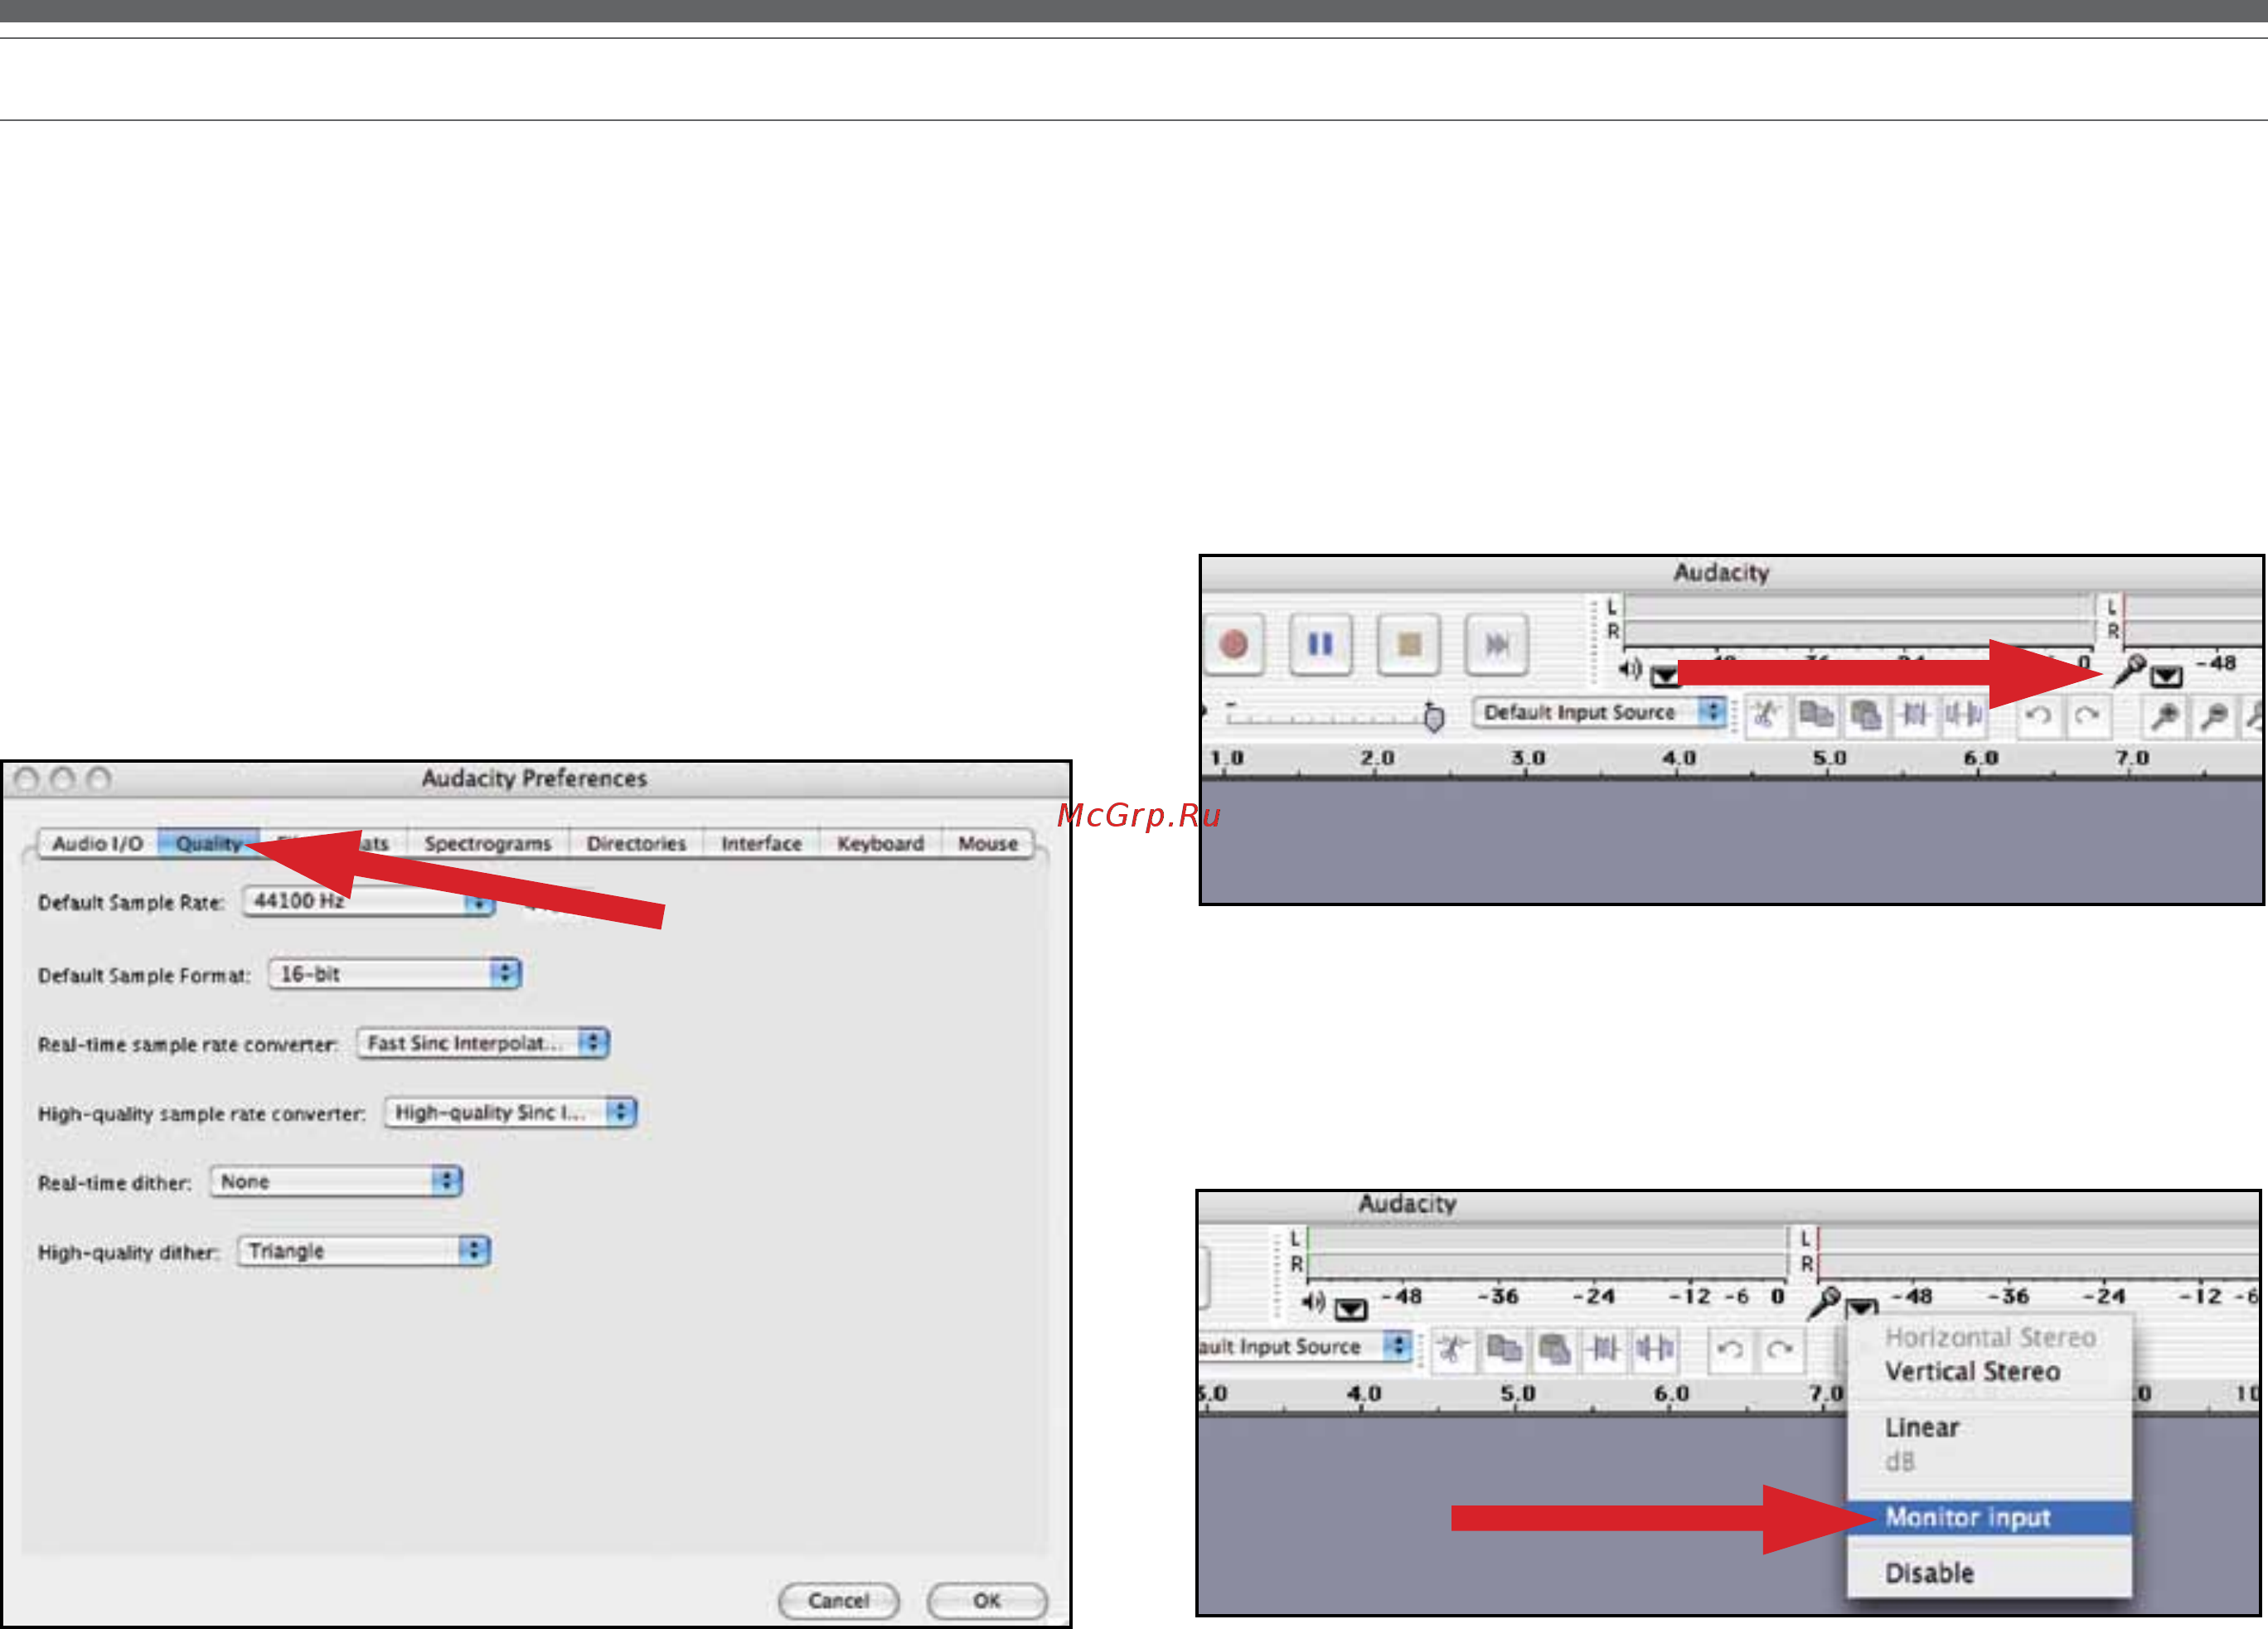The height and width of the screenshot is (1629, 2268).
Task: Click Skip to End in the upper Audacity window
Action: pyautogui.click(x=1497, y=644)
